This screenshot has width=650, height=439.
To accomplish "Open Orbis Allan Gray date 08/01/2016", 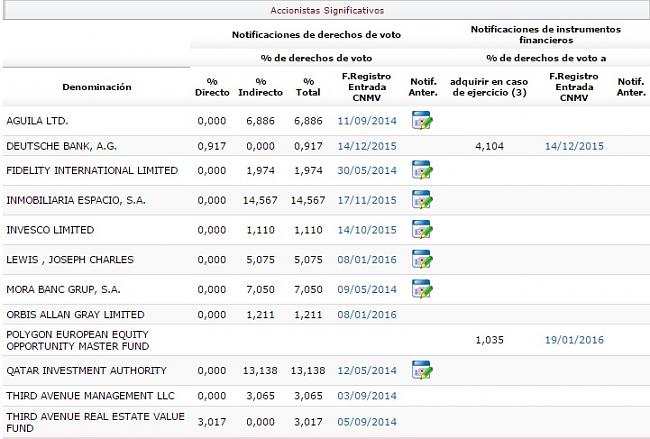I will pyautogui.click(x=367, y=315).
